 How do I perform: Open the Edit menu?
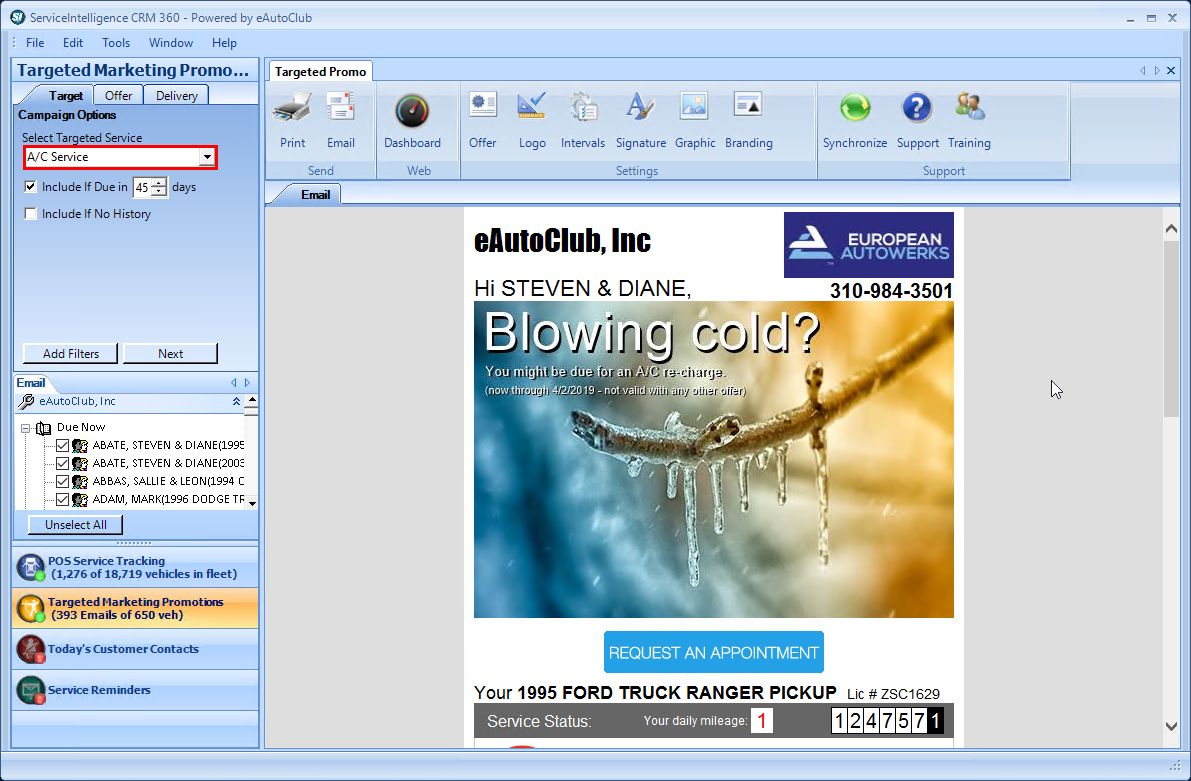[x=73, y=43]
